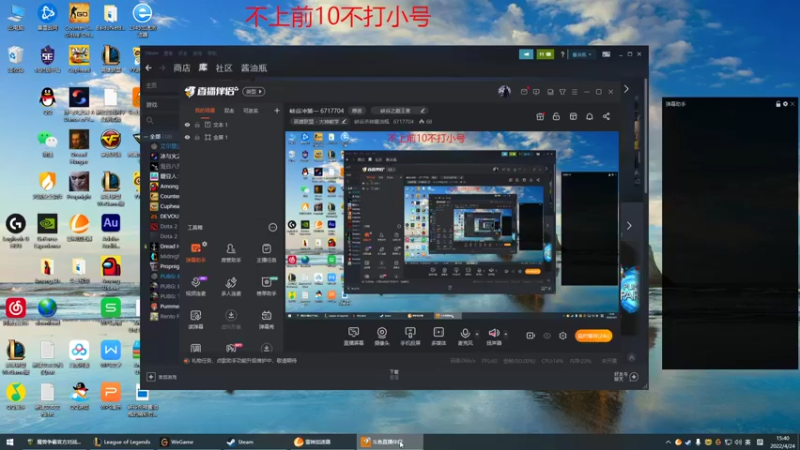Open the green Steam friends notification button
This screenshot has height=450, width=800.
545,54
